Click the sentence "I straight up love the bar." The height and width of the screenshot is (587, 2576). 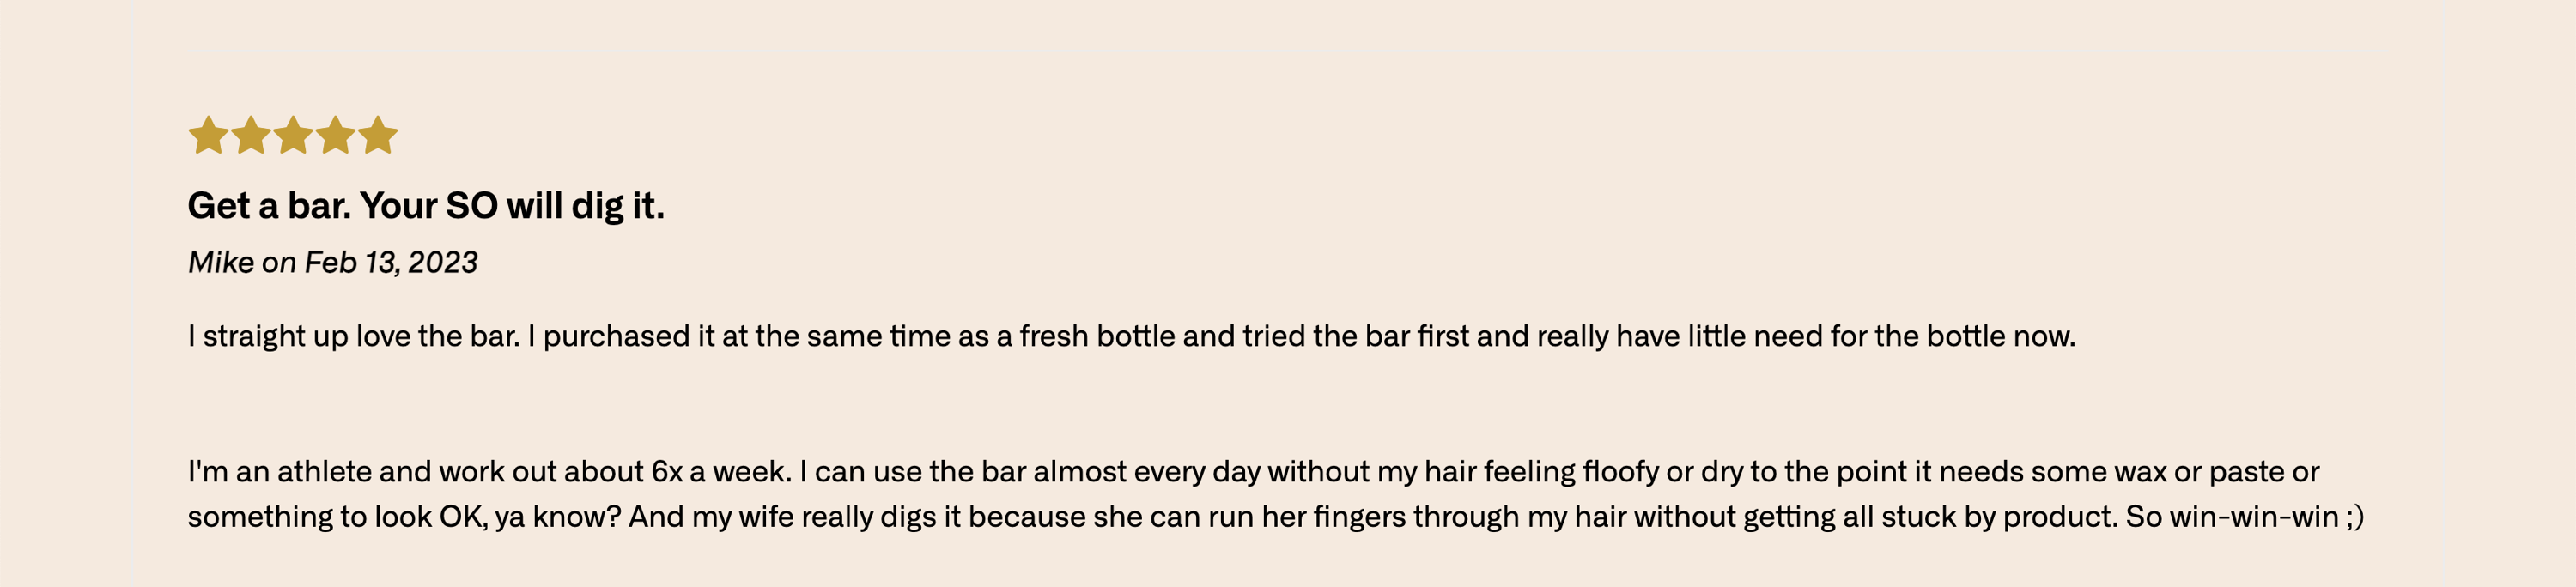(354, 336)
